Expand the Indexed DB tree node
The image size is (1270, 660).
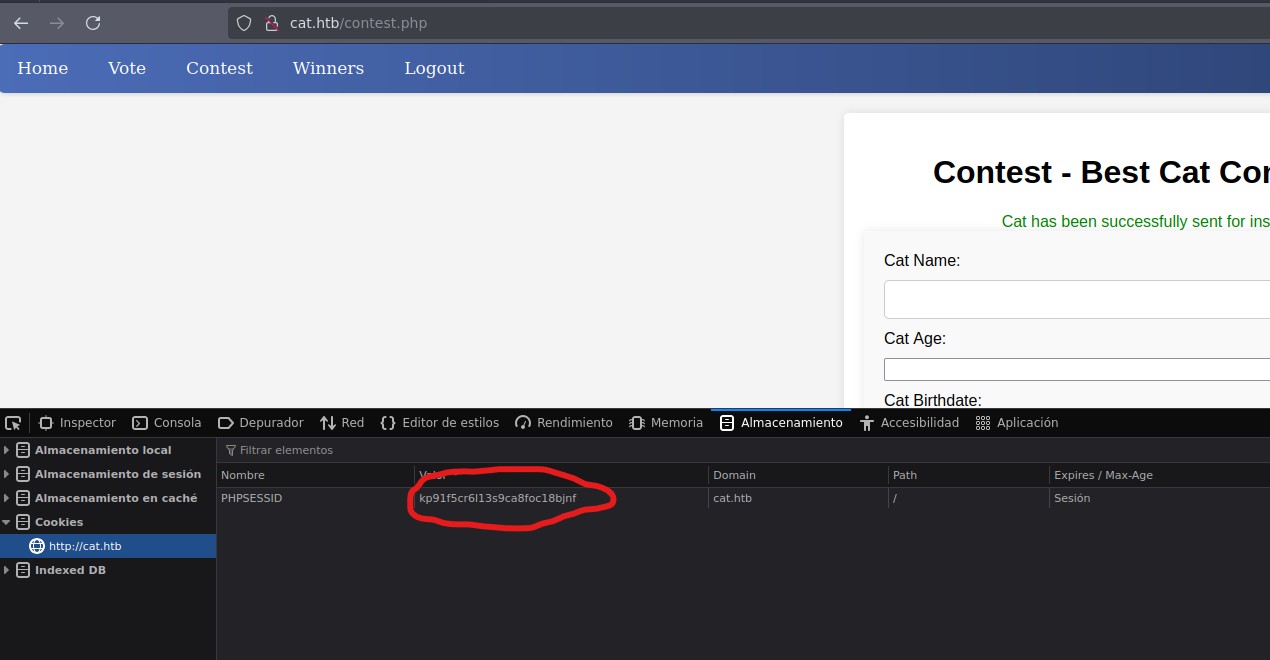click(7, 570)
